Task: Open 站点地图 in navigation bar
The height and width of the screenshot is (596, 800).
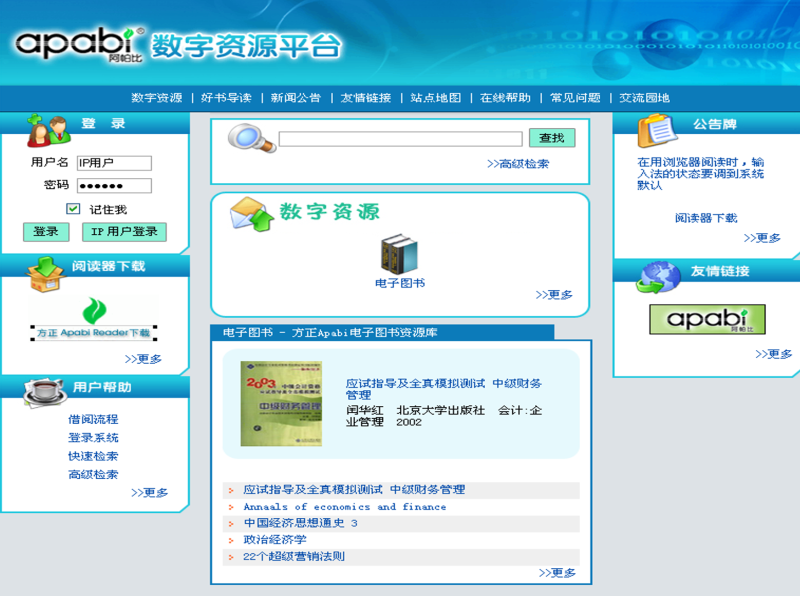Action: click(x=436, y=98)
